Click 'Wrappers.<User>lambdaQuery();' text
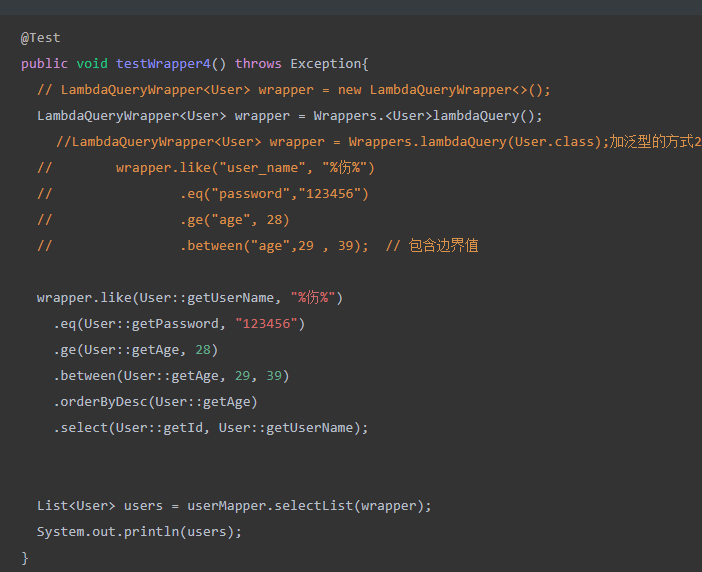The image size is (702, 572). (x=428, y=115)
